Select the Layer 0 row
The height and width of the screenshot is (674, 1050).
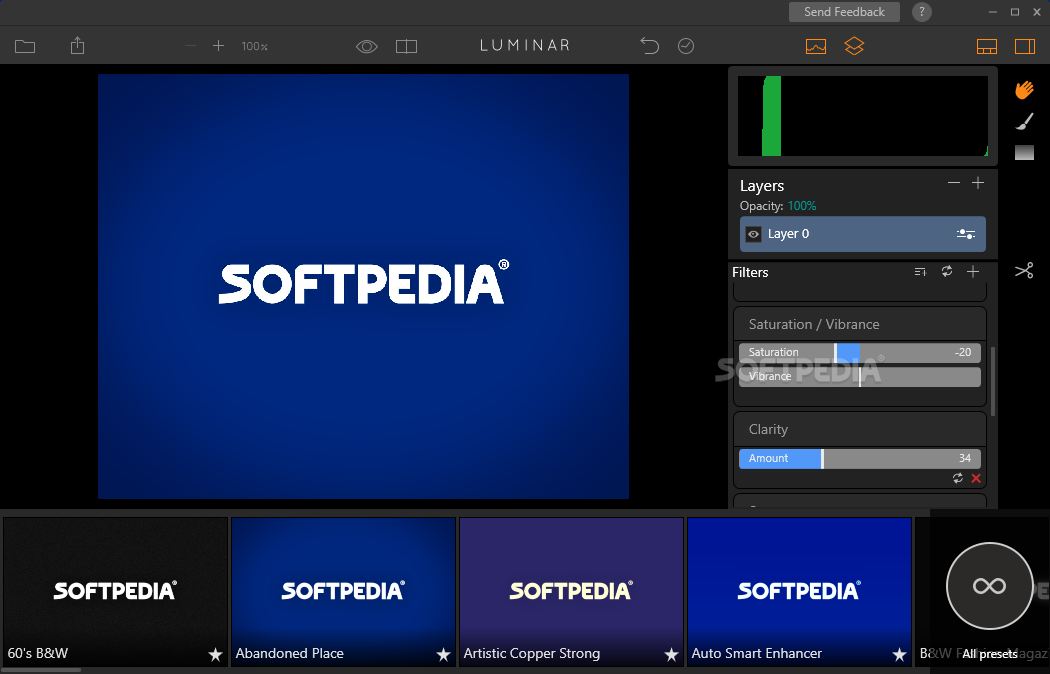[862, 234]
